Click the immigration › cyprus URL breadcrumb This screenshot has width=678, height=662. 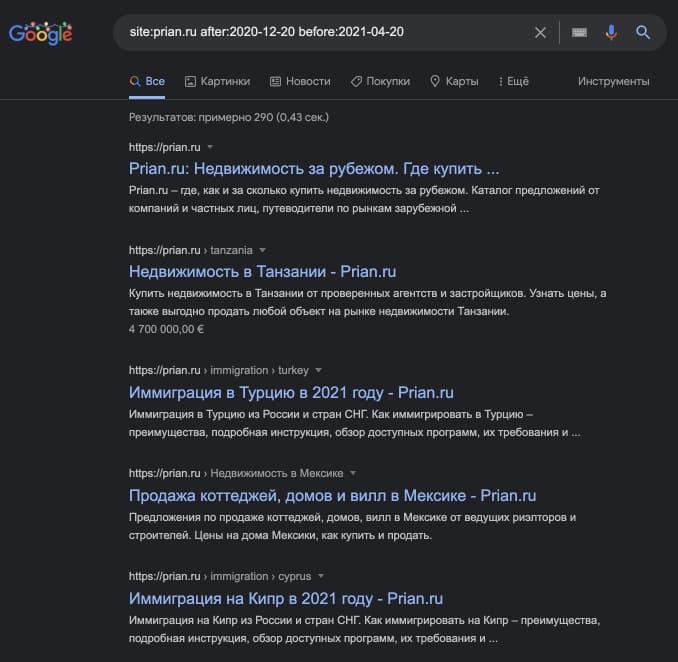pyautogui.click(x=261, y=576)
